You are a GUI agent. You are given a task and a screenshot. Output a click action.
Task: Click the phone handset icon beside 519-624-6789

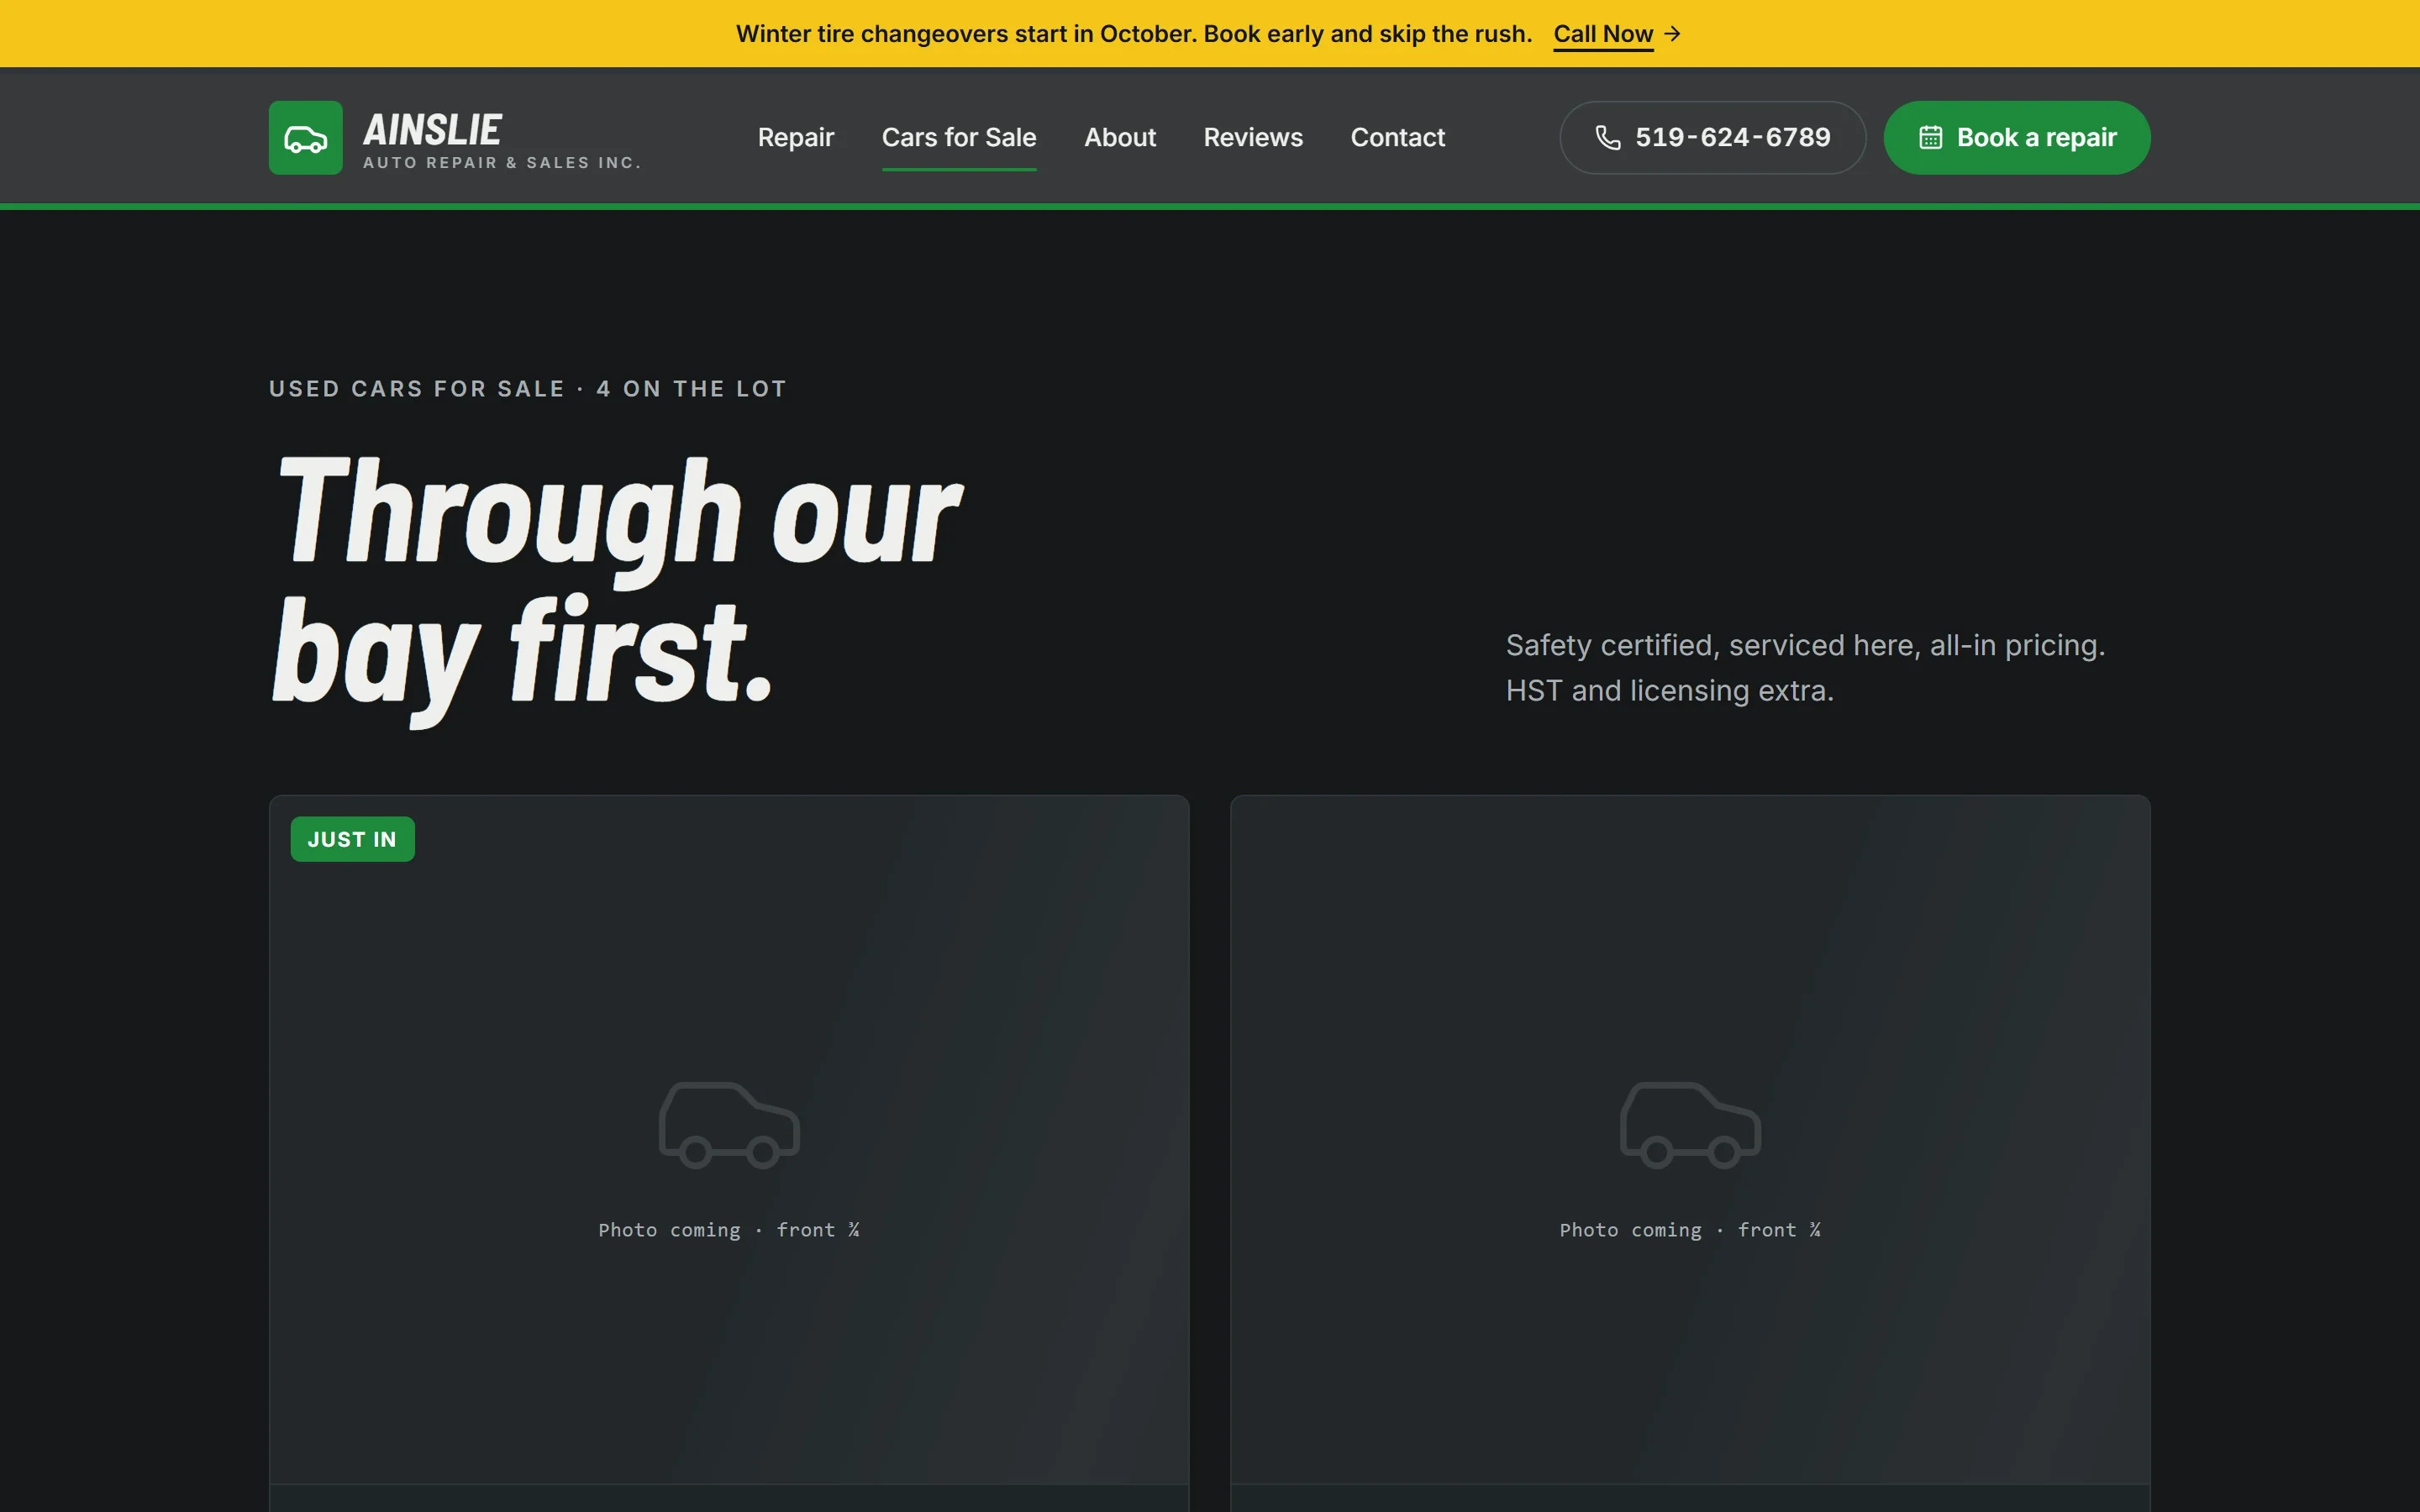point(1607,138)
